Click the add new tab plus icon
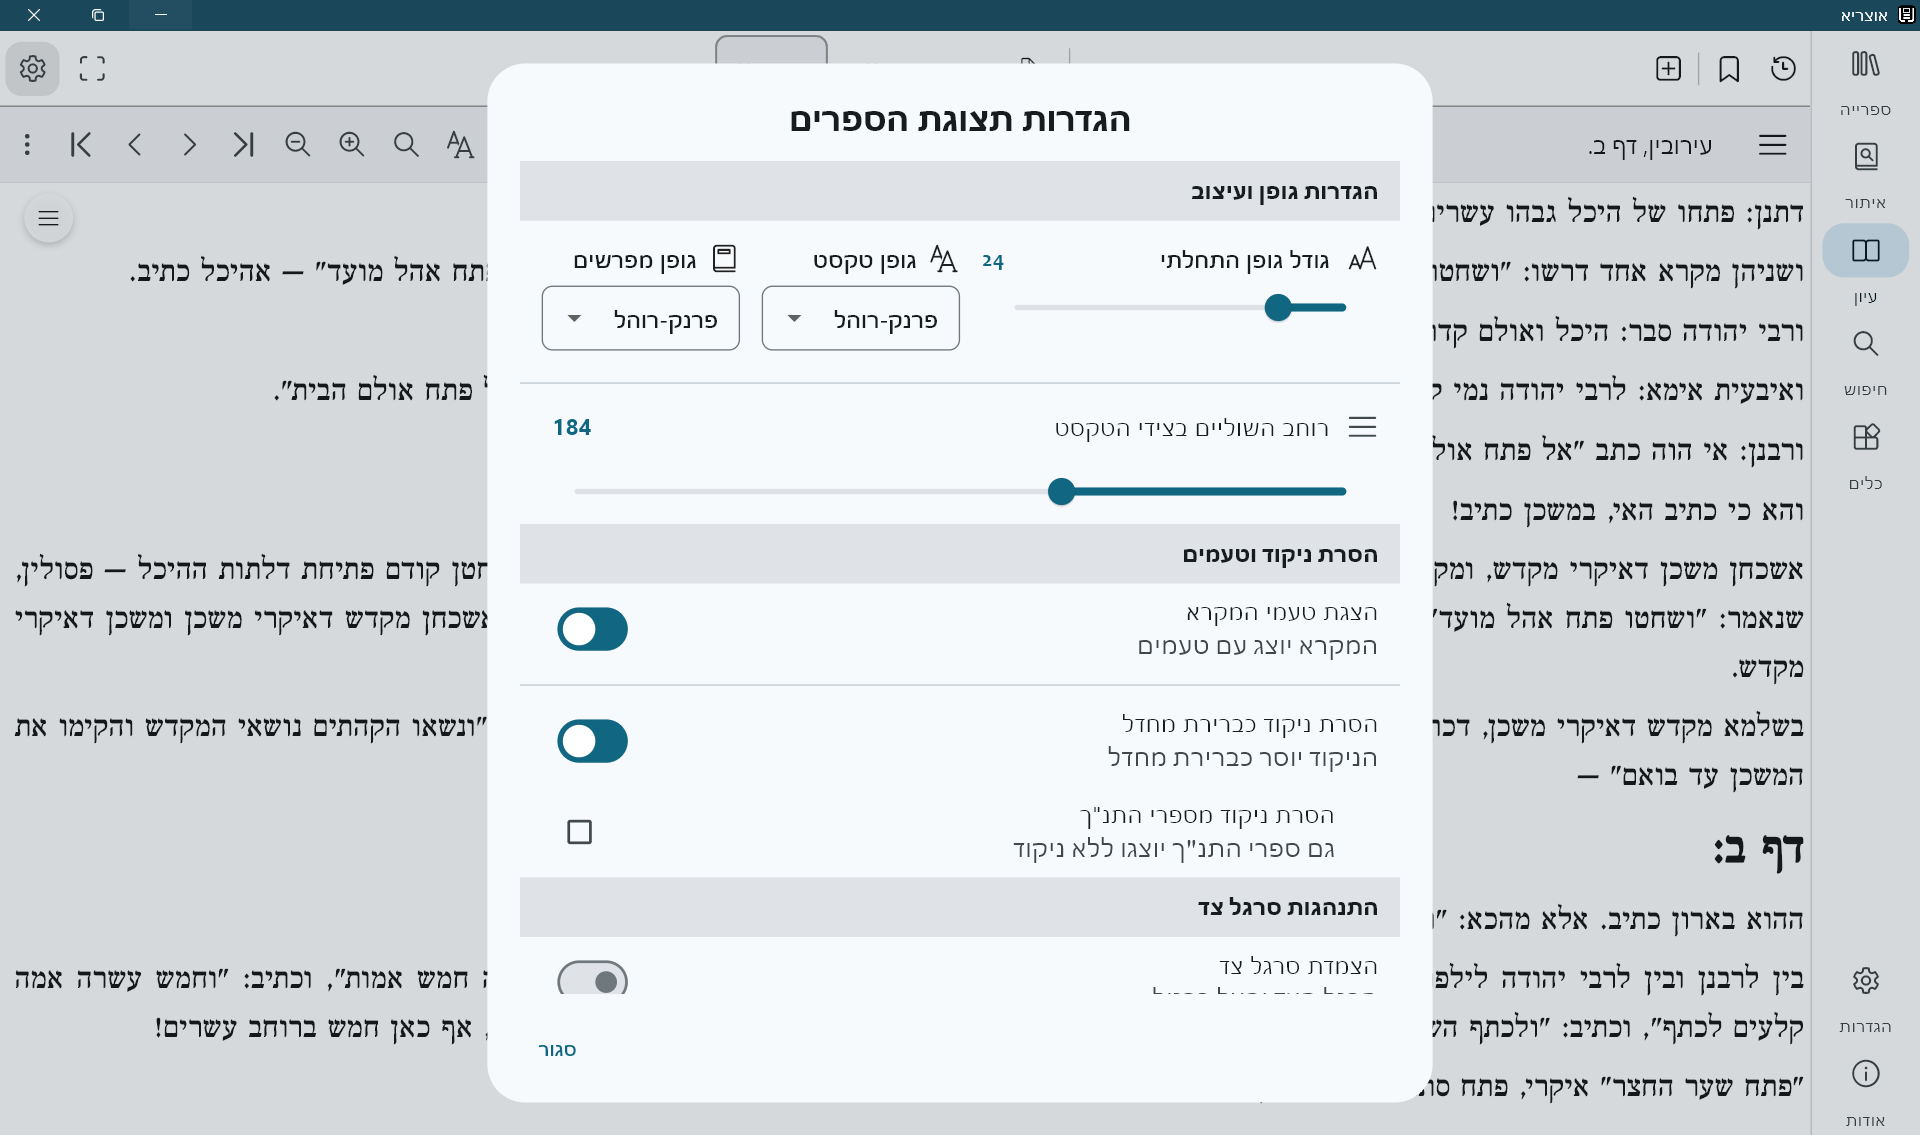Viewport: 1920px width, 1135px height. click(1668, 68)
